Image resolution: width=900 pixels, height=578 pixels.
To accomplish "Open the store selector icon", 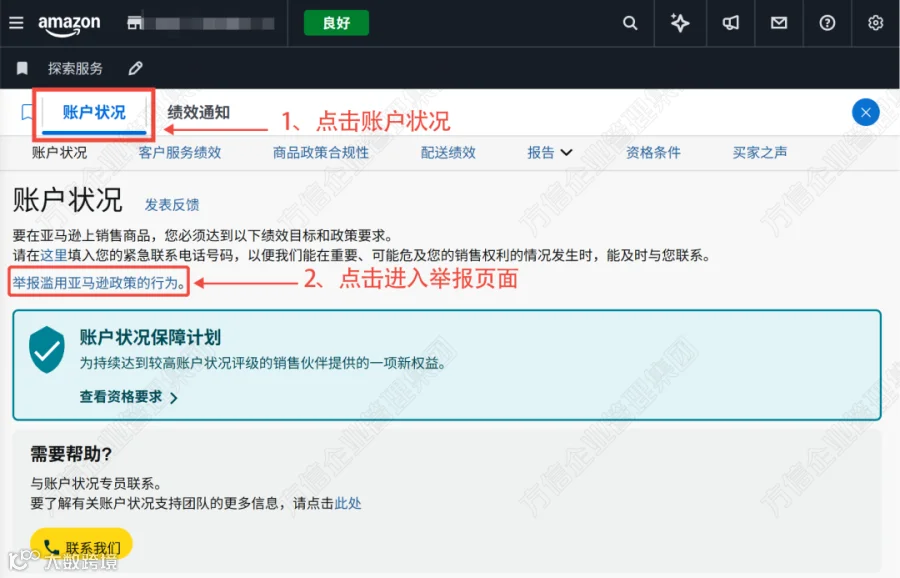I will click(134, 23).
